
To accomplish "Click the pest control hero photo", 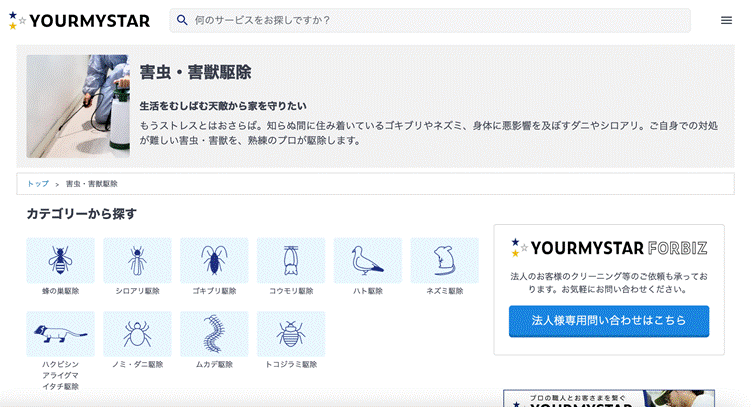I will [78, 105].
